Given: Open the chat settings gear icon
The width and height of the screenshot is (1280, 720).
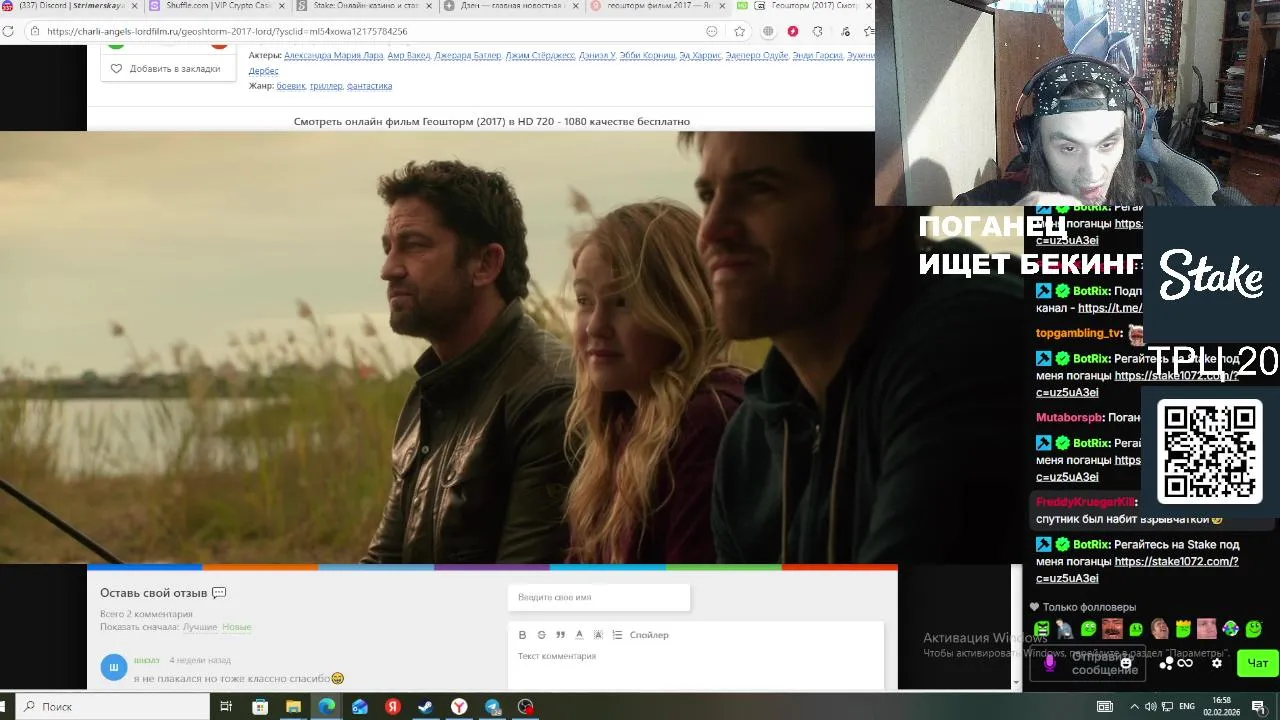Looking at the screenshot, I should pyautogui.click(x=1217, y=663).
